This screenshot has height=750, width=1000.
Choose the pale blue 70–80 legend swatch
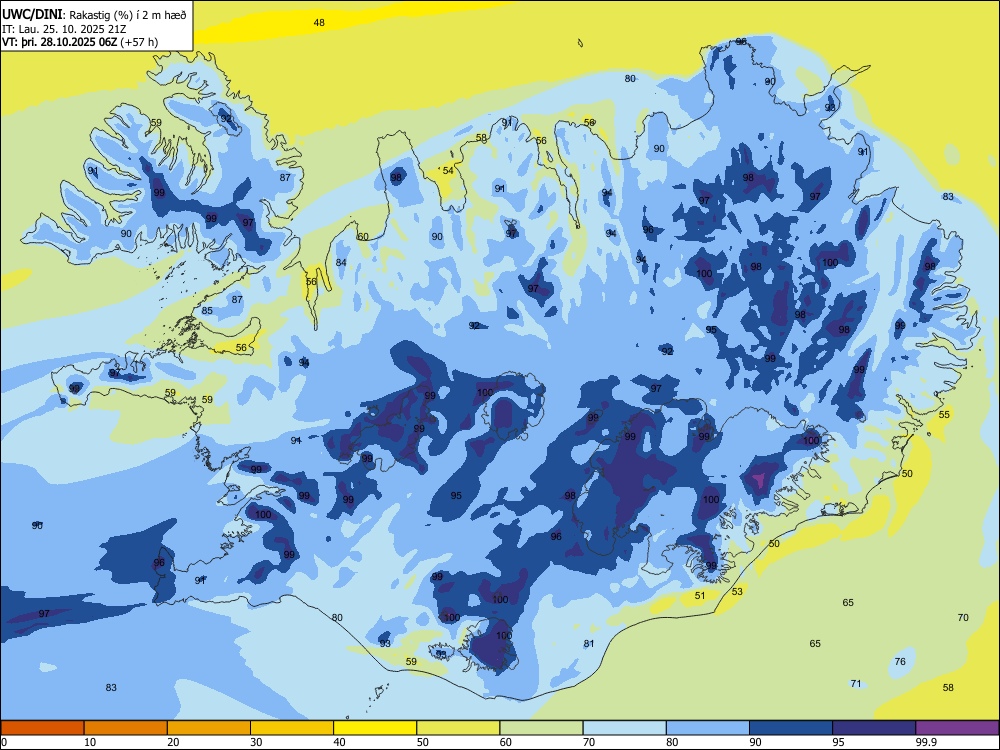[x=624, y=728]
